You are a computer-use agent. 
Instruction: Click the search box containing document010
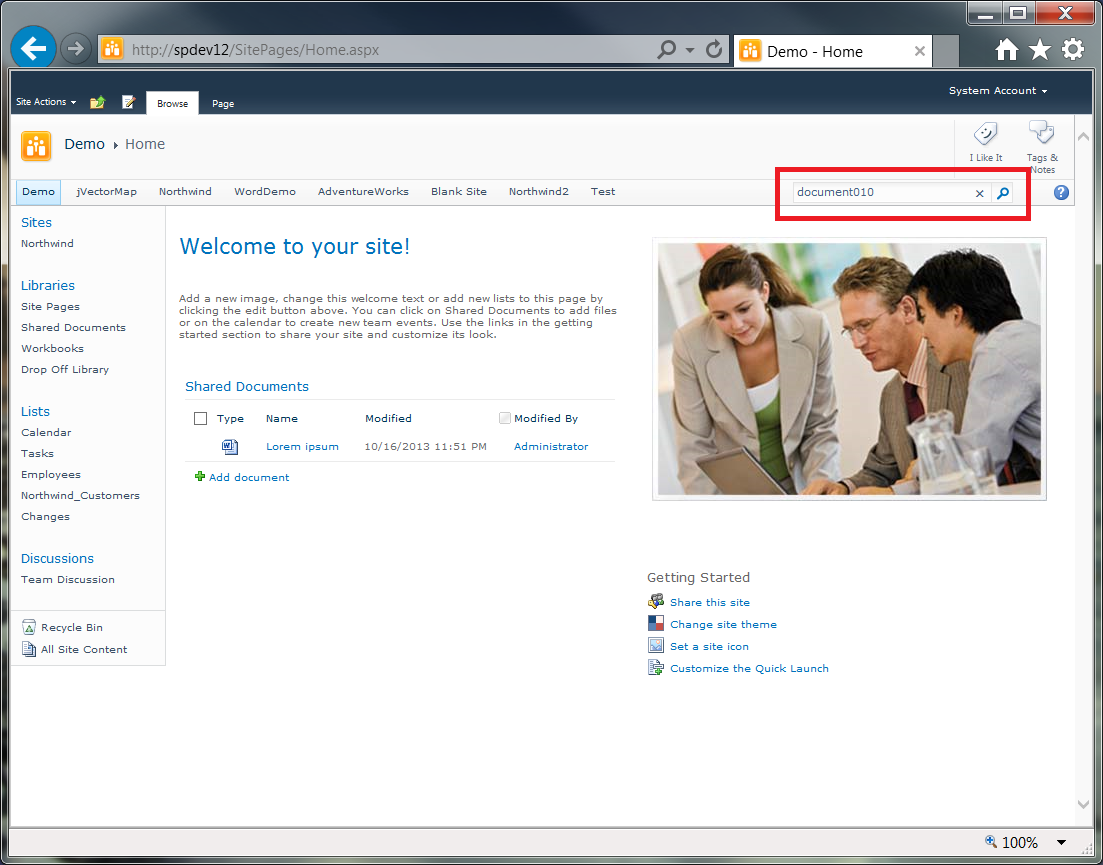point(882,193)
